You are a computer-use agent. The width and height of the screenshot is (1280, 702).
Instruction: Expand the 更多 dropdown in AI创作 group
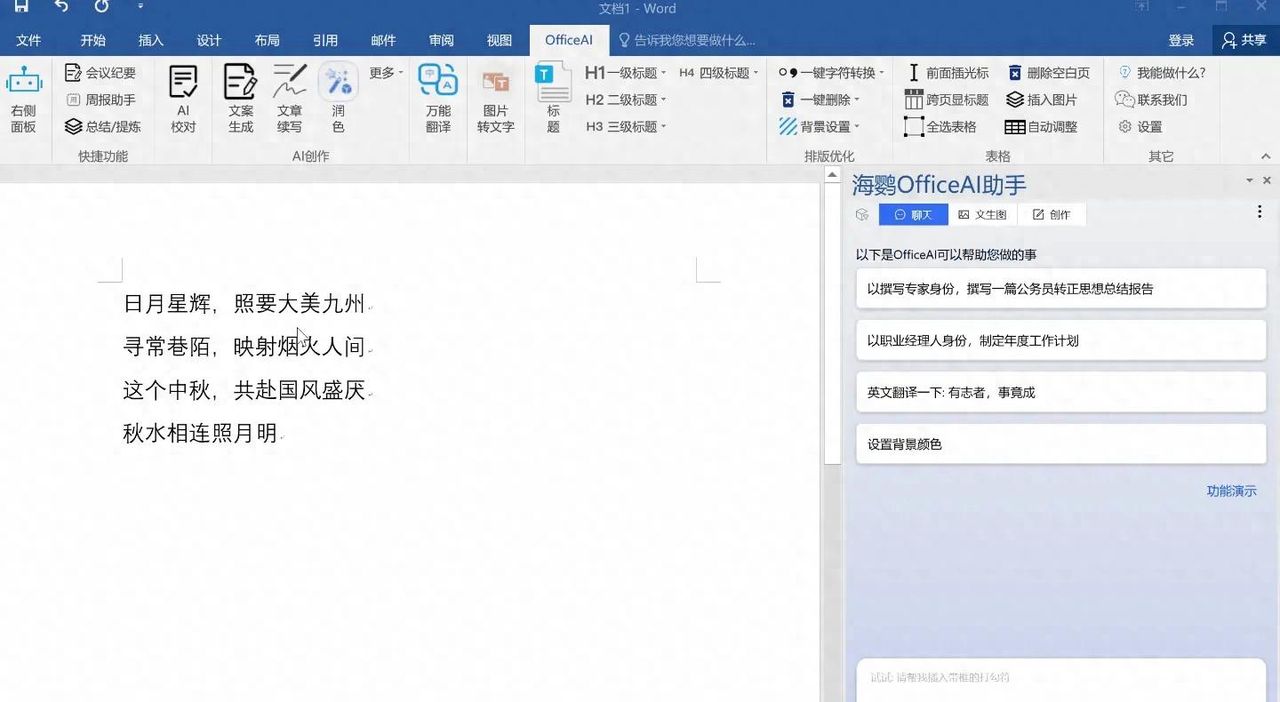(386, 73)
